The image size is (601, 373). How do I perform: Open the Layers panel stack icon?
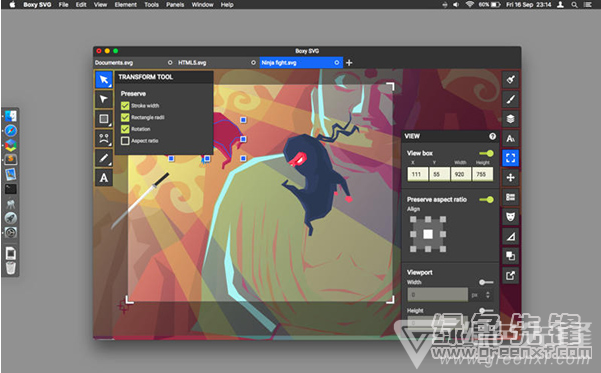(x=511, y=119)
